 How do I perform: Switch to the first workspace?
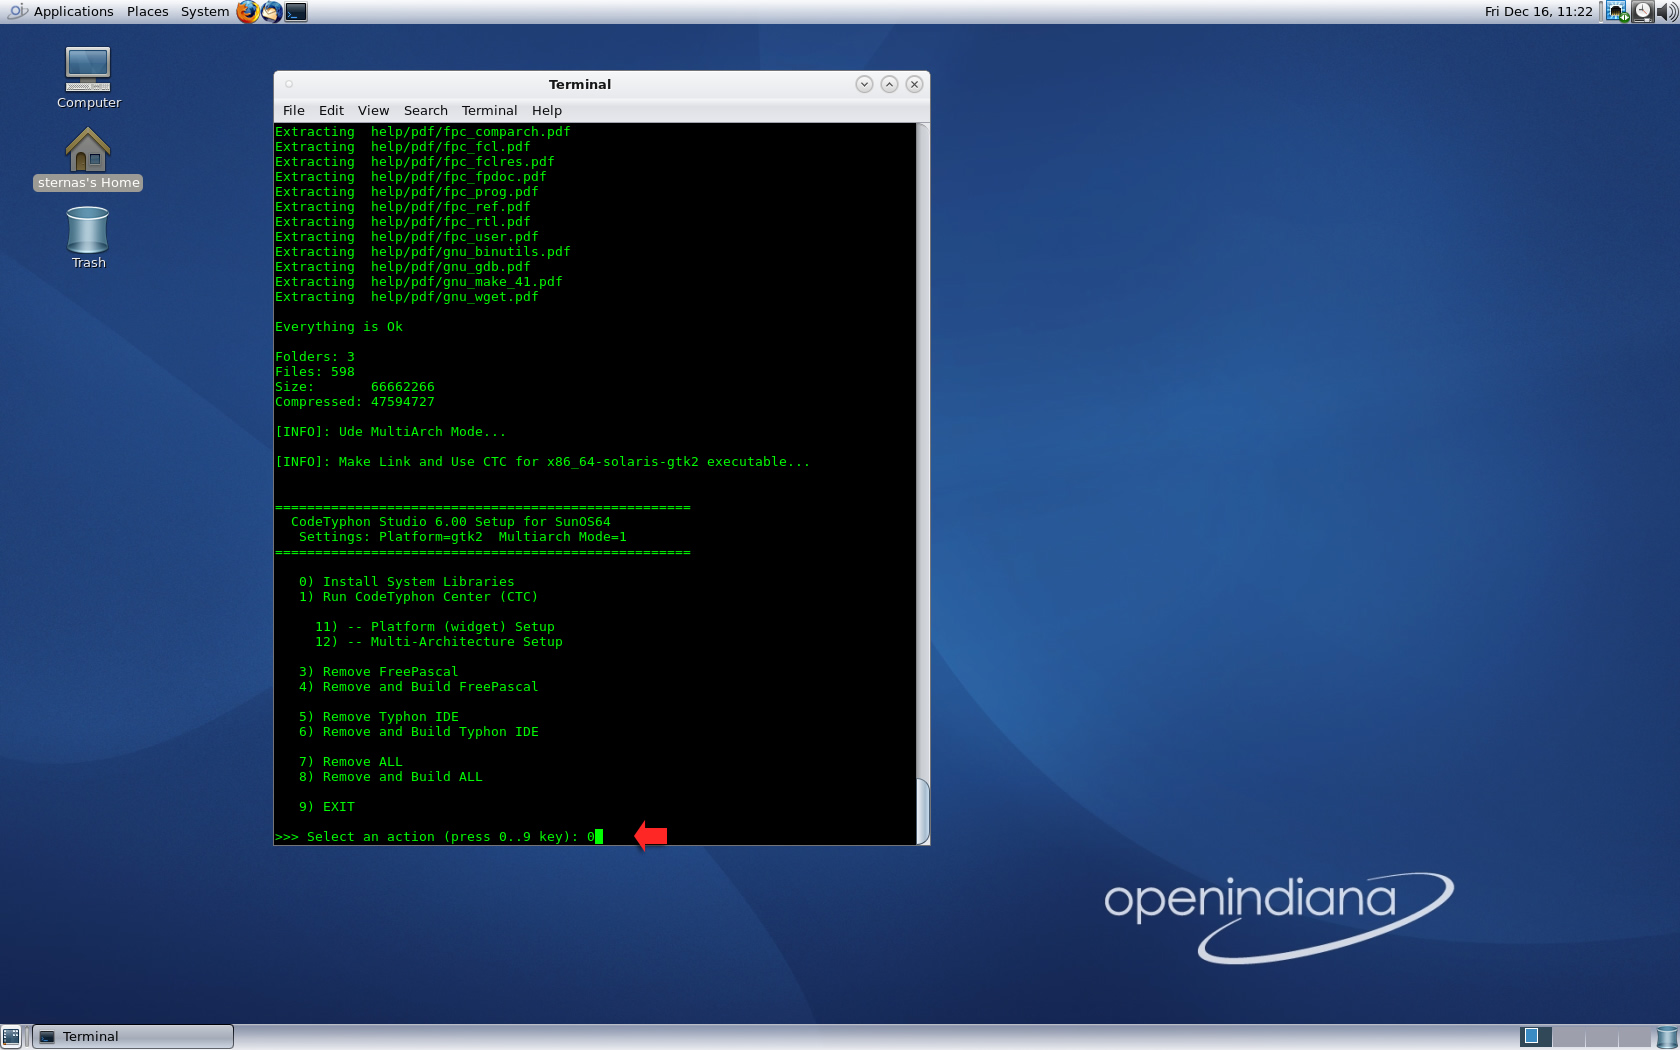click(x=1536, y=1037)
